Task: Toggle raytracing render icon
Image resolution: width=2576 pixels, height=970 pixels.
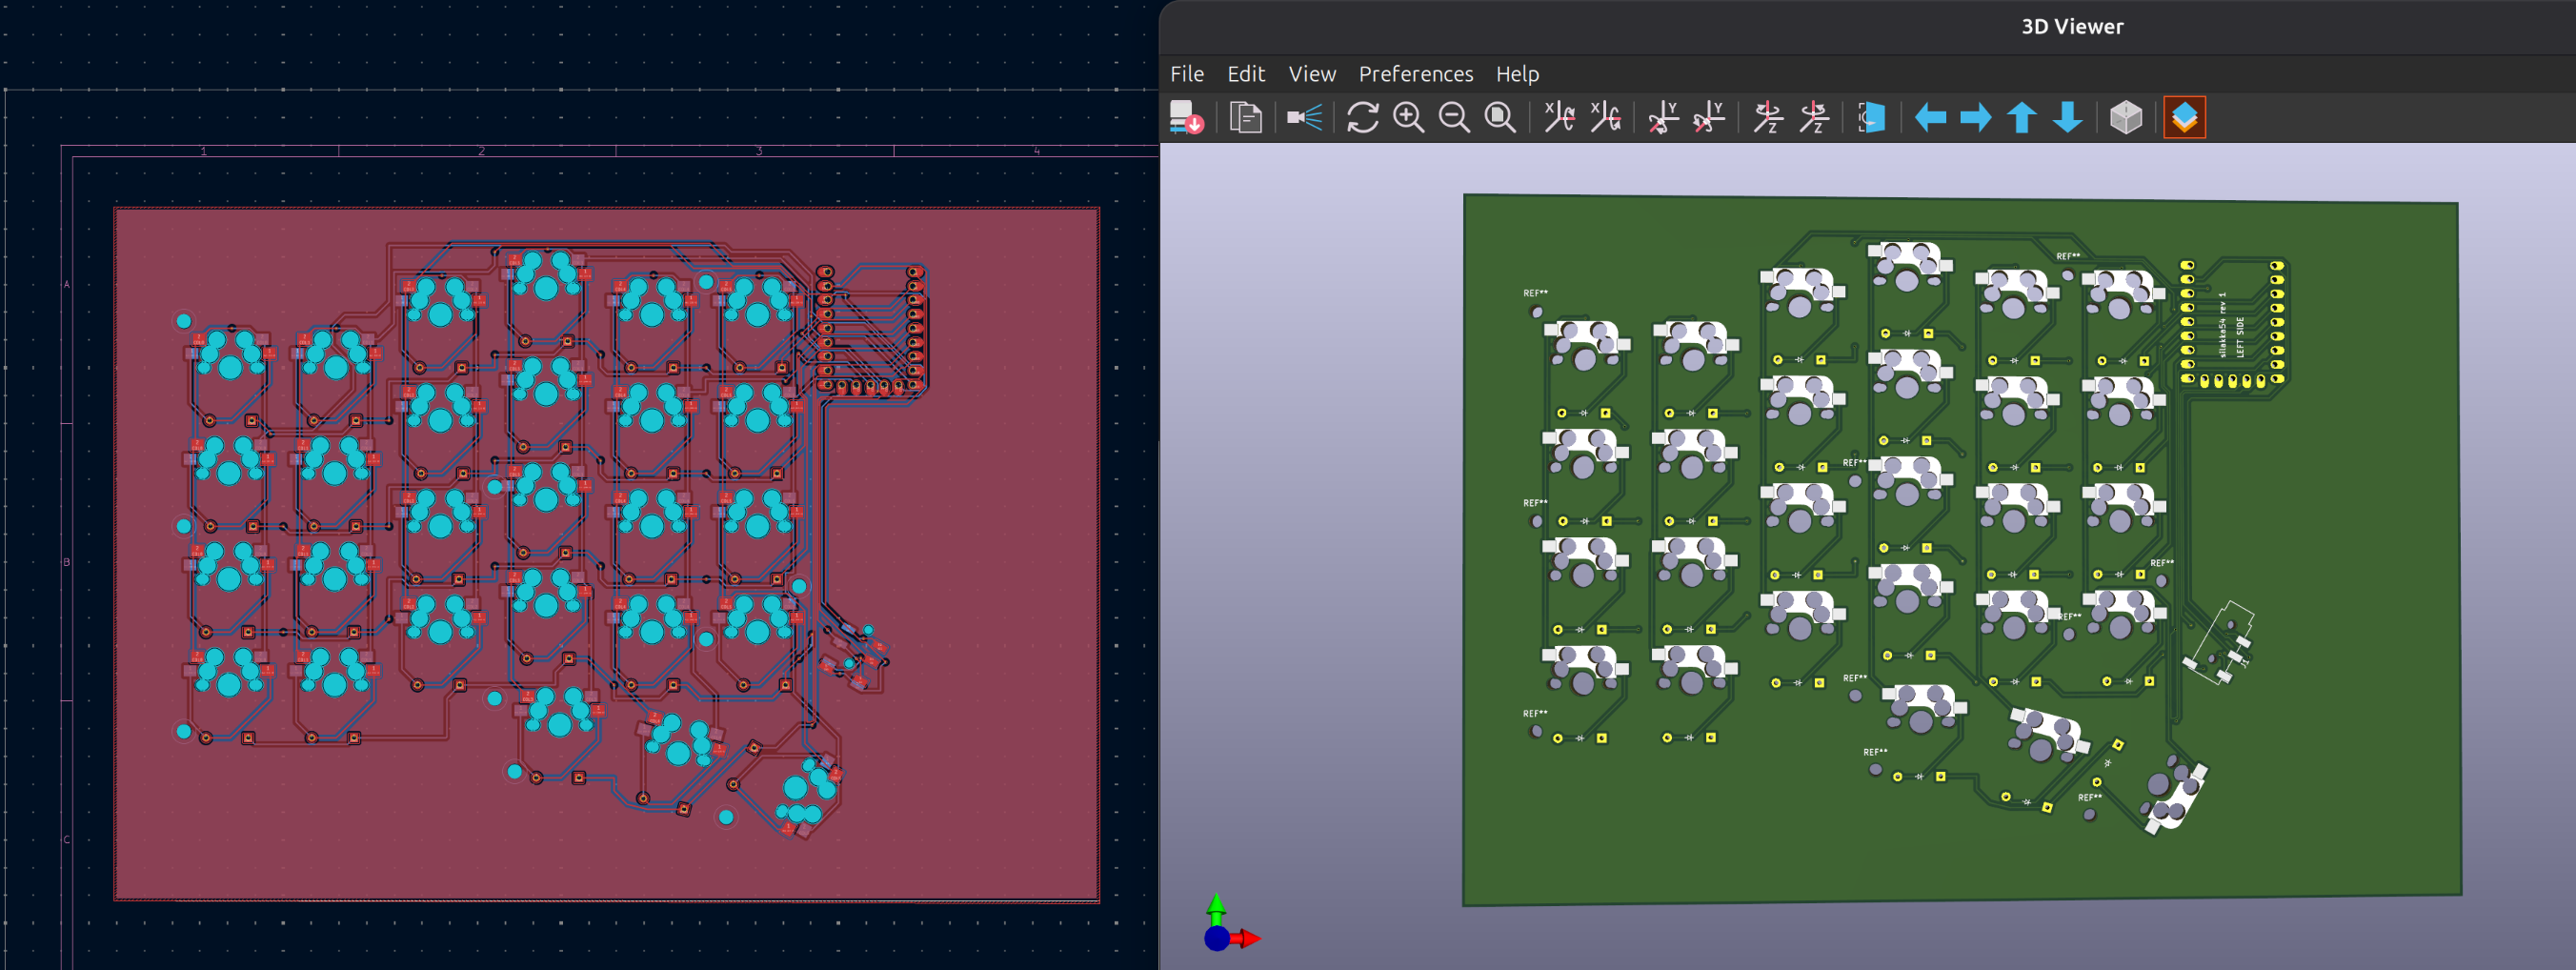Action: tap(1304, 118)
